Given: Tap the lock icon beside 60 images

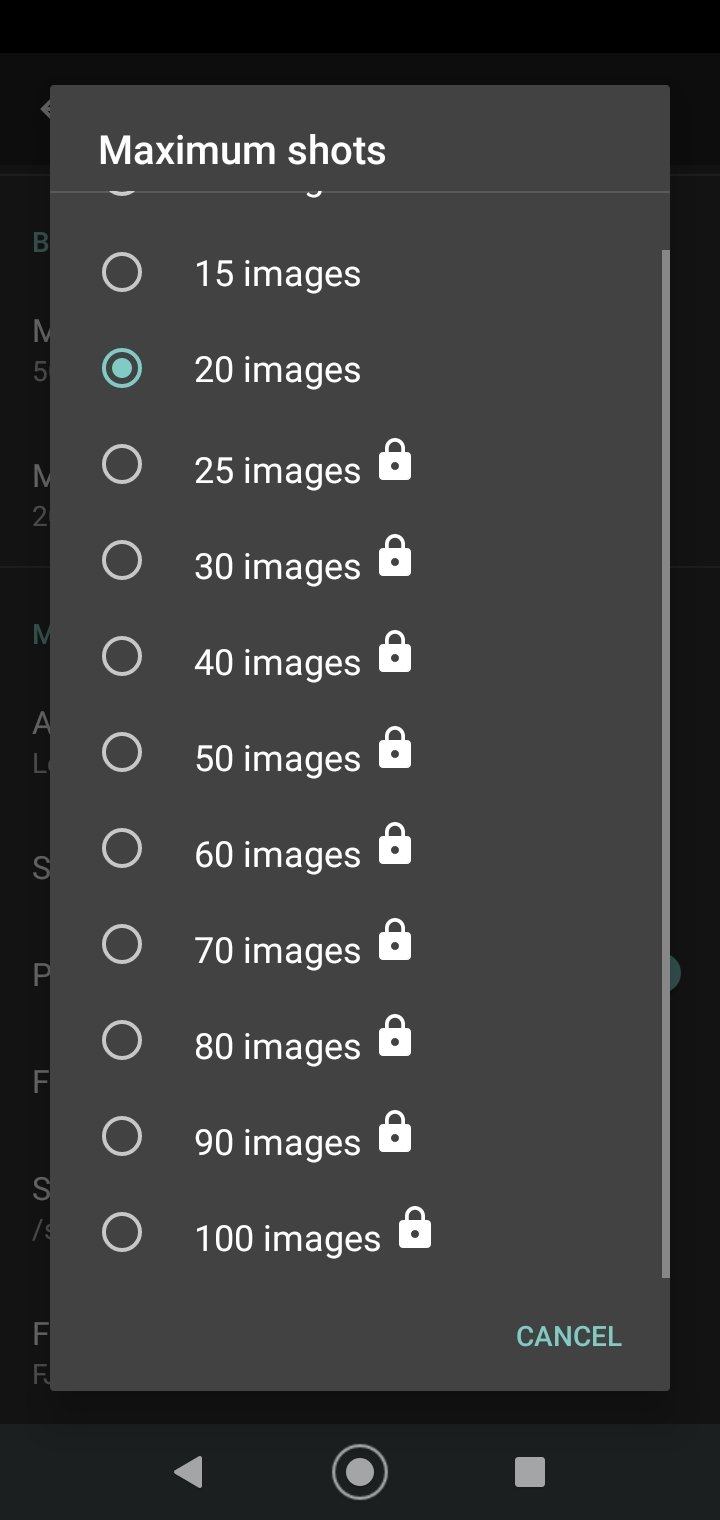Looking at the screenshot, I should tap(395, 846).
